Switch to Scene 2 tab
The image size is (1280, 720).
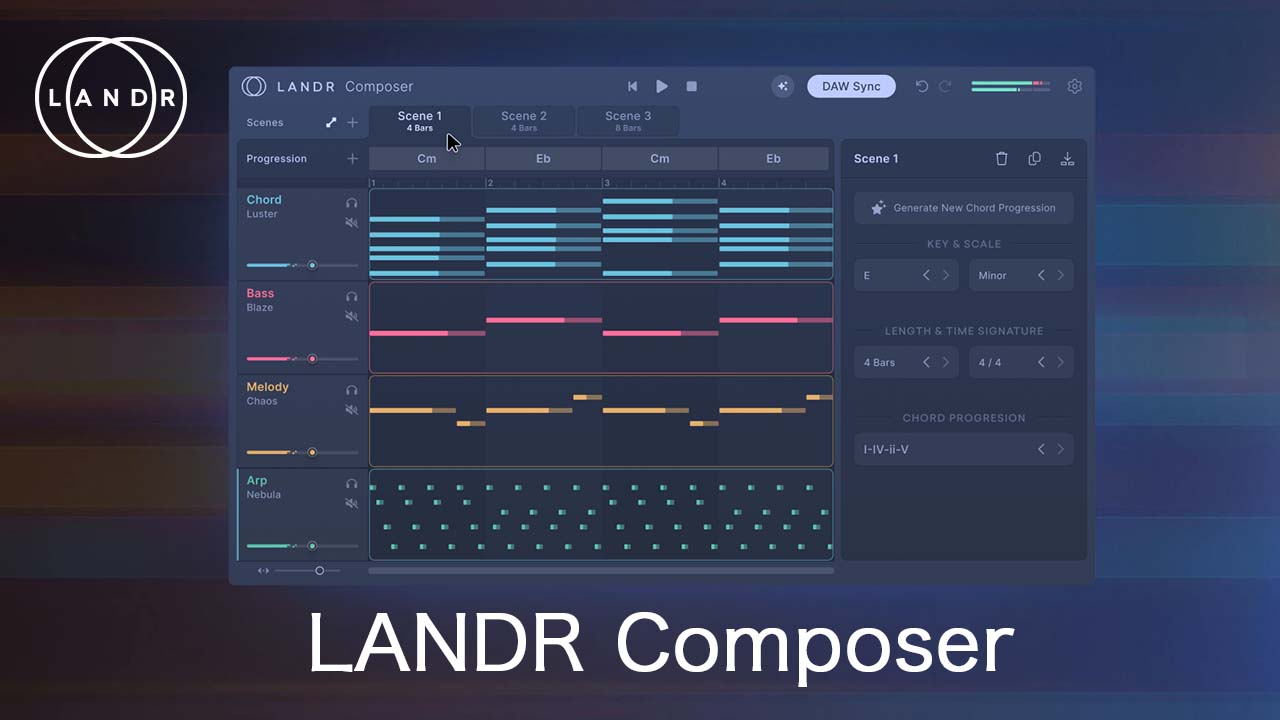coord(524,121)
